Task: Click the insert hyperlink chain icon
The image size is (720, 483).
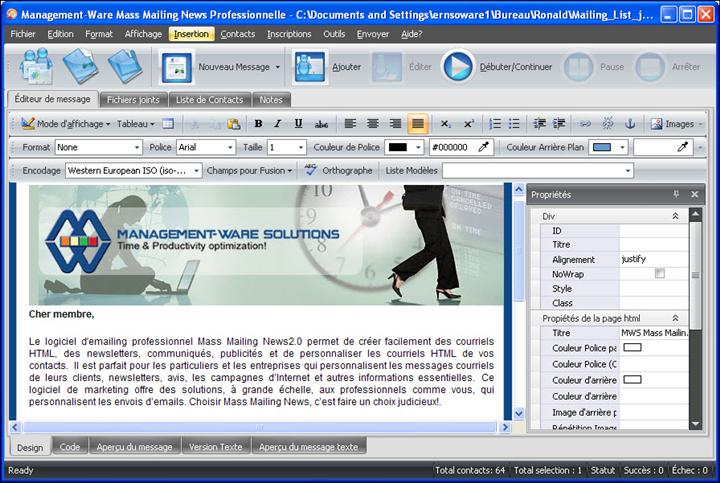Action: (585, 124)
